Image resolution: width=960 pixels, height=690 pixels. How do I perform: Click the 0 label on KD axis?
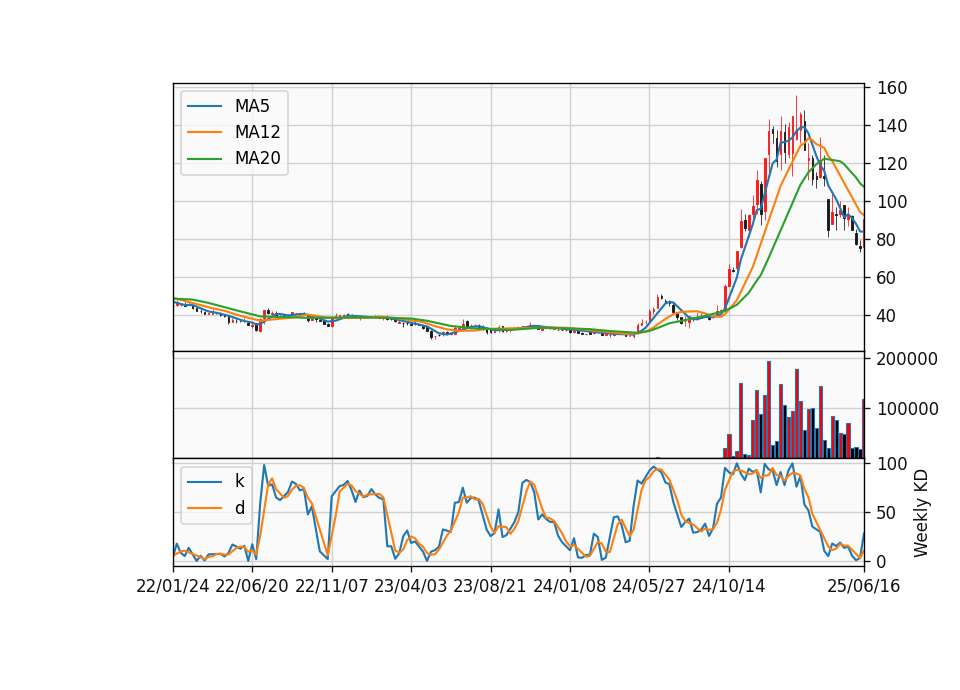882,561
